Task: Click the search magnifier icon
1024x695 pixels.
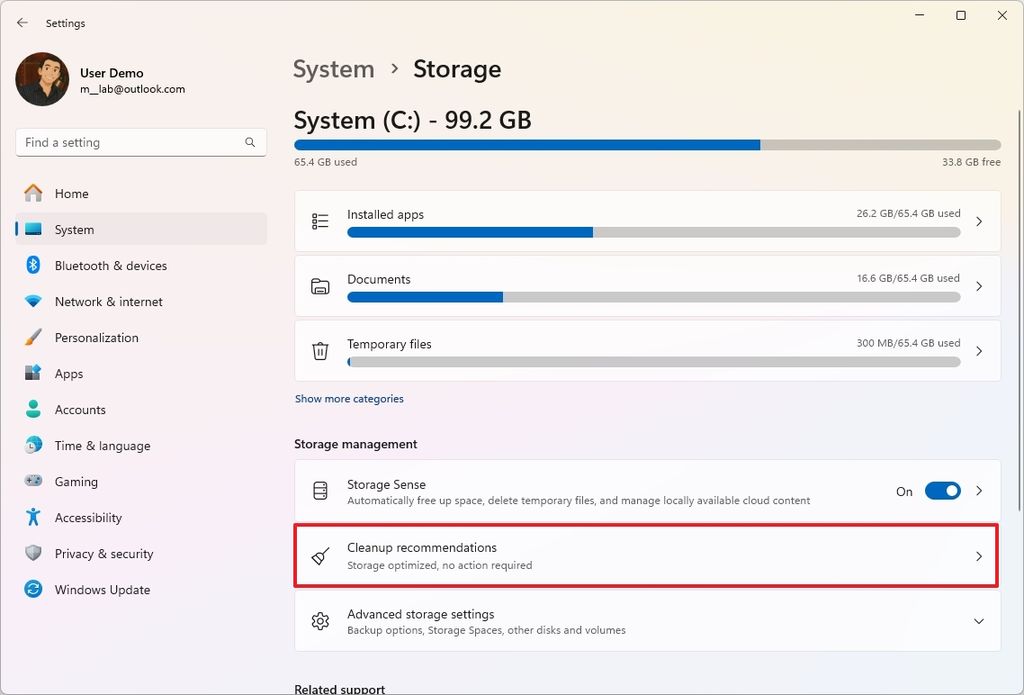Action: (x=250, y=142)
